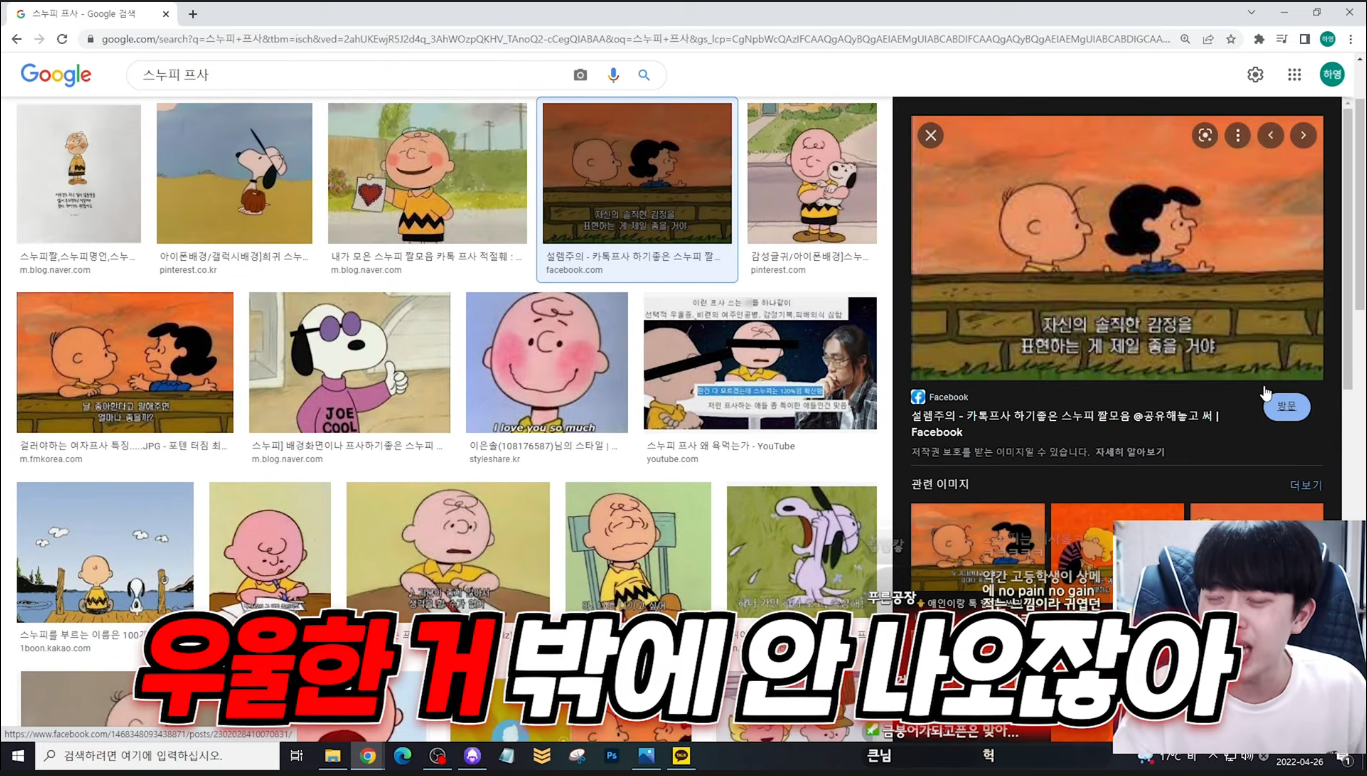The image size is (1367, 776).
Task: Open the Facebook source link in preview
Action: [x=940, y=397]
